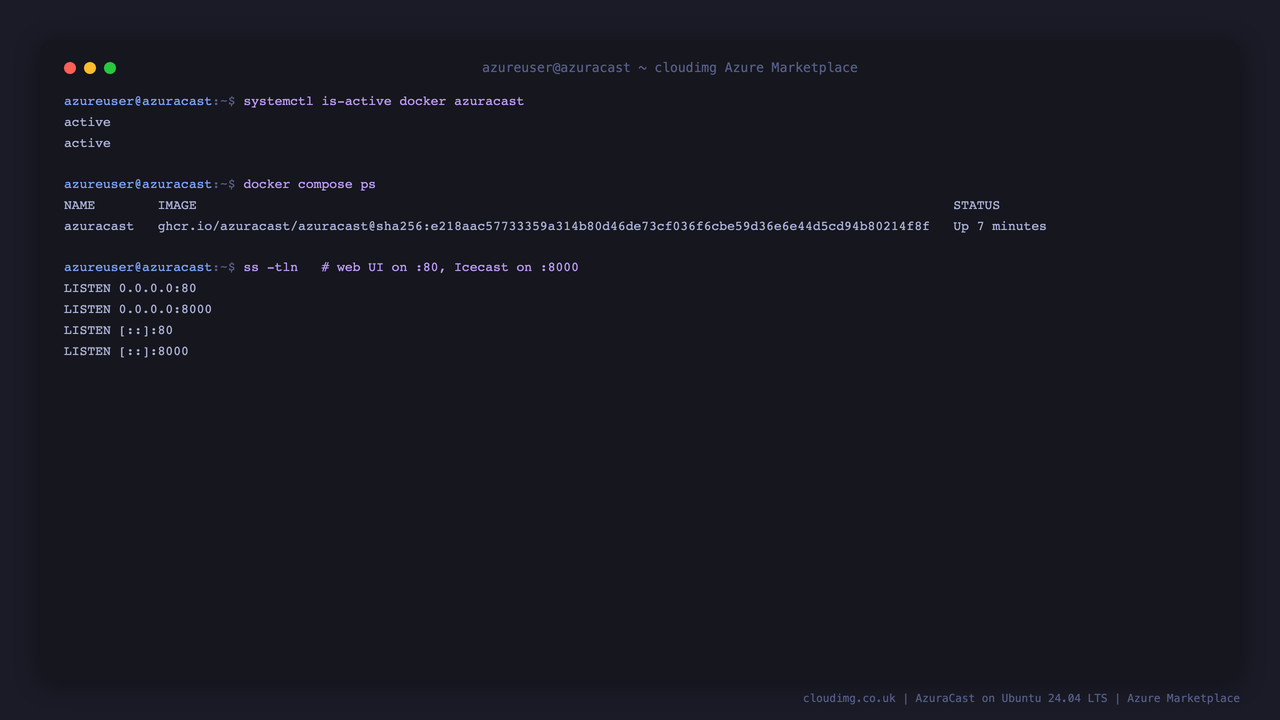Click the first 'active' output line

pos(87,122)
